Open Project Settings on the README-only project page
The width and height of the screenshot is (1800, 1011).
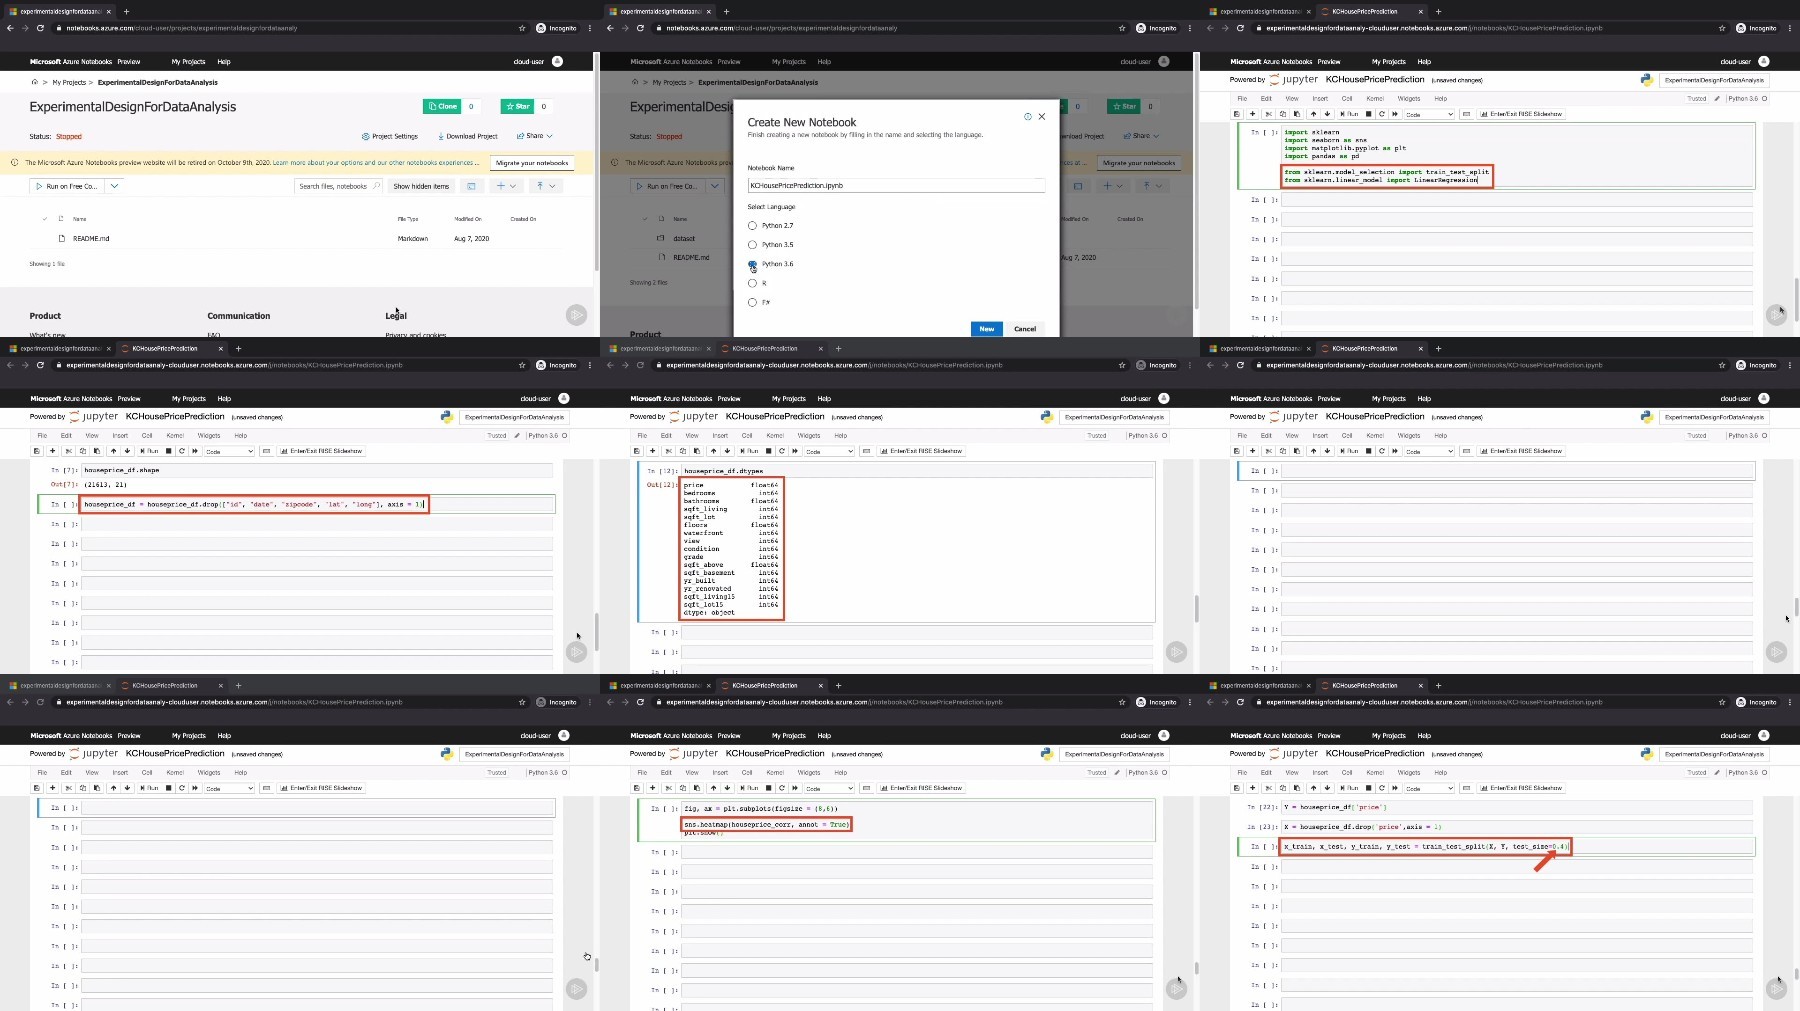point(390,136)
